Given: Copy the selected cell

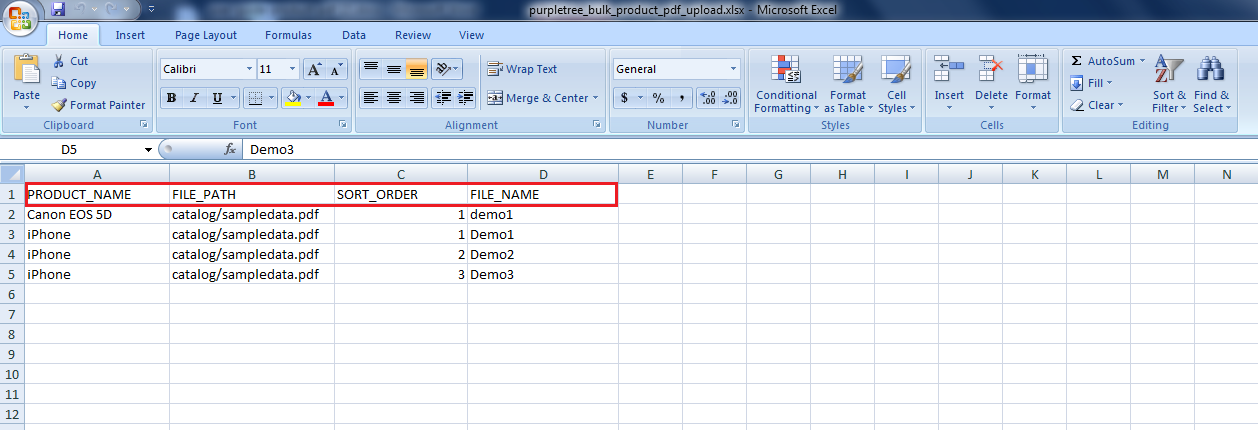Looking at the screenshot, I should 74,83.
